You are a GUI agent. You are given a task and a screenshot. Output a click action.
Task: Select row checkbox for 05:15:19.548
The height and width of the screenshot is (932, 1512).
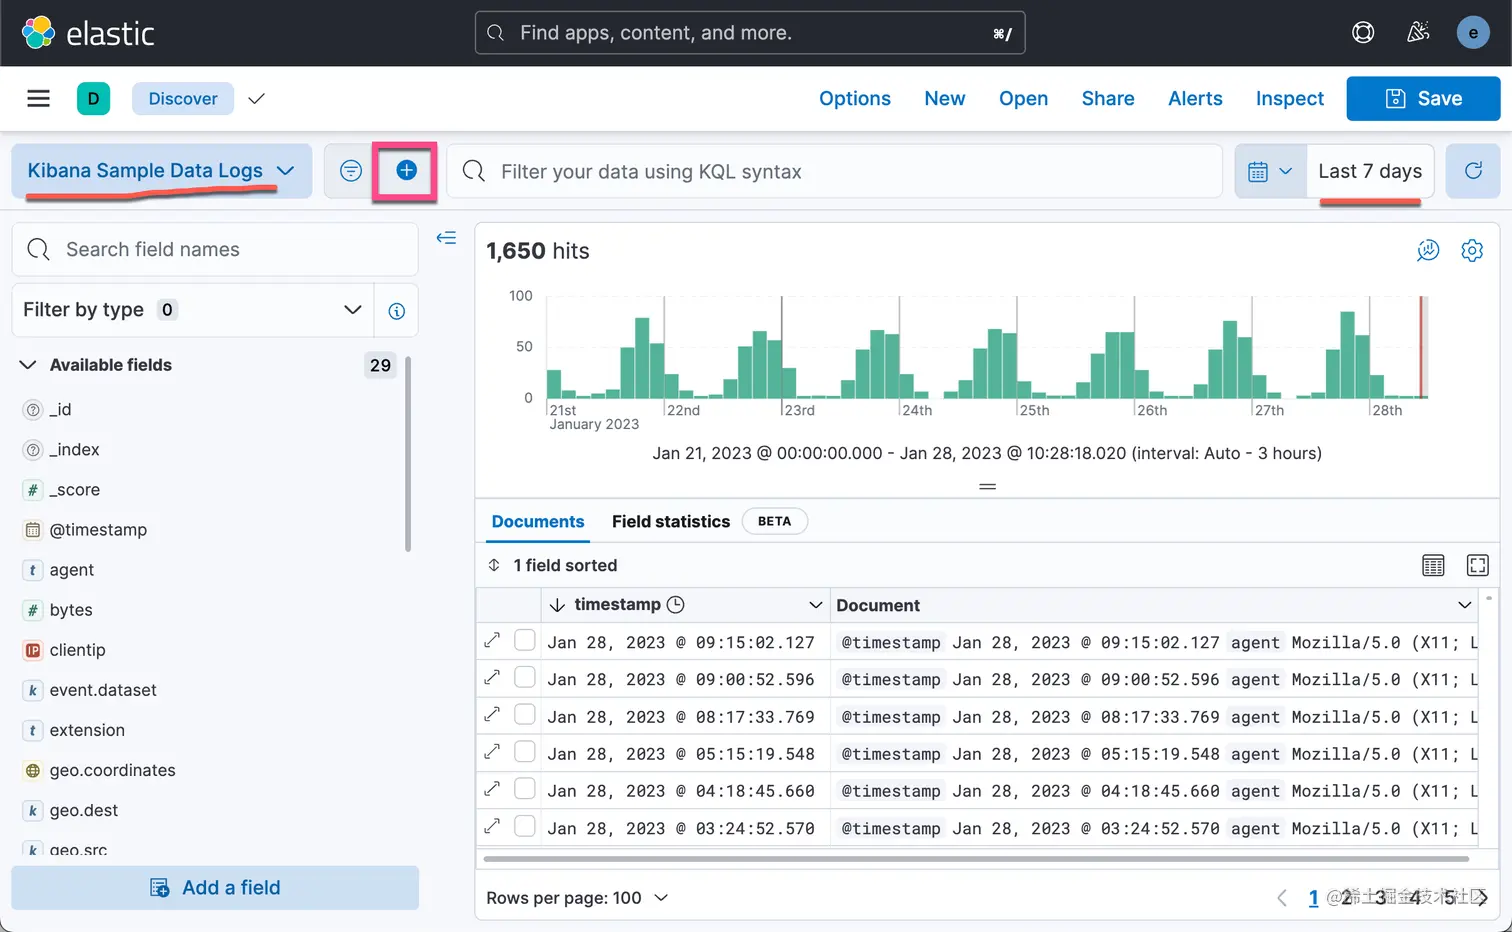point(524,751)
